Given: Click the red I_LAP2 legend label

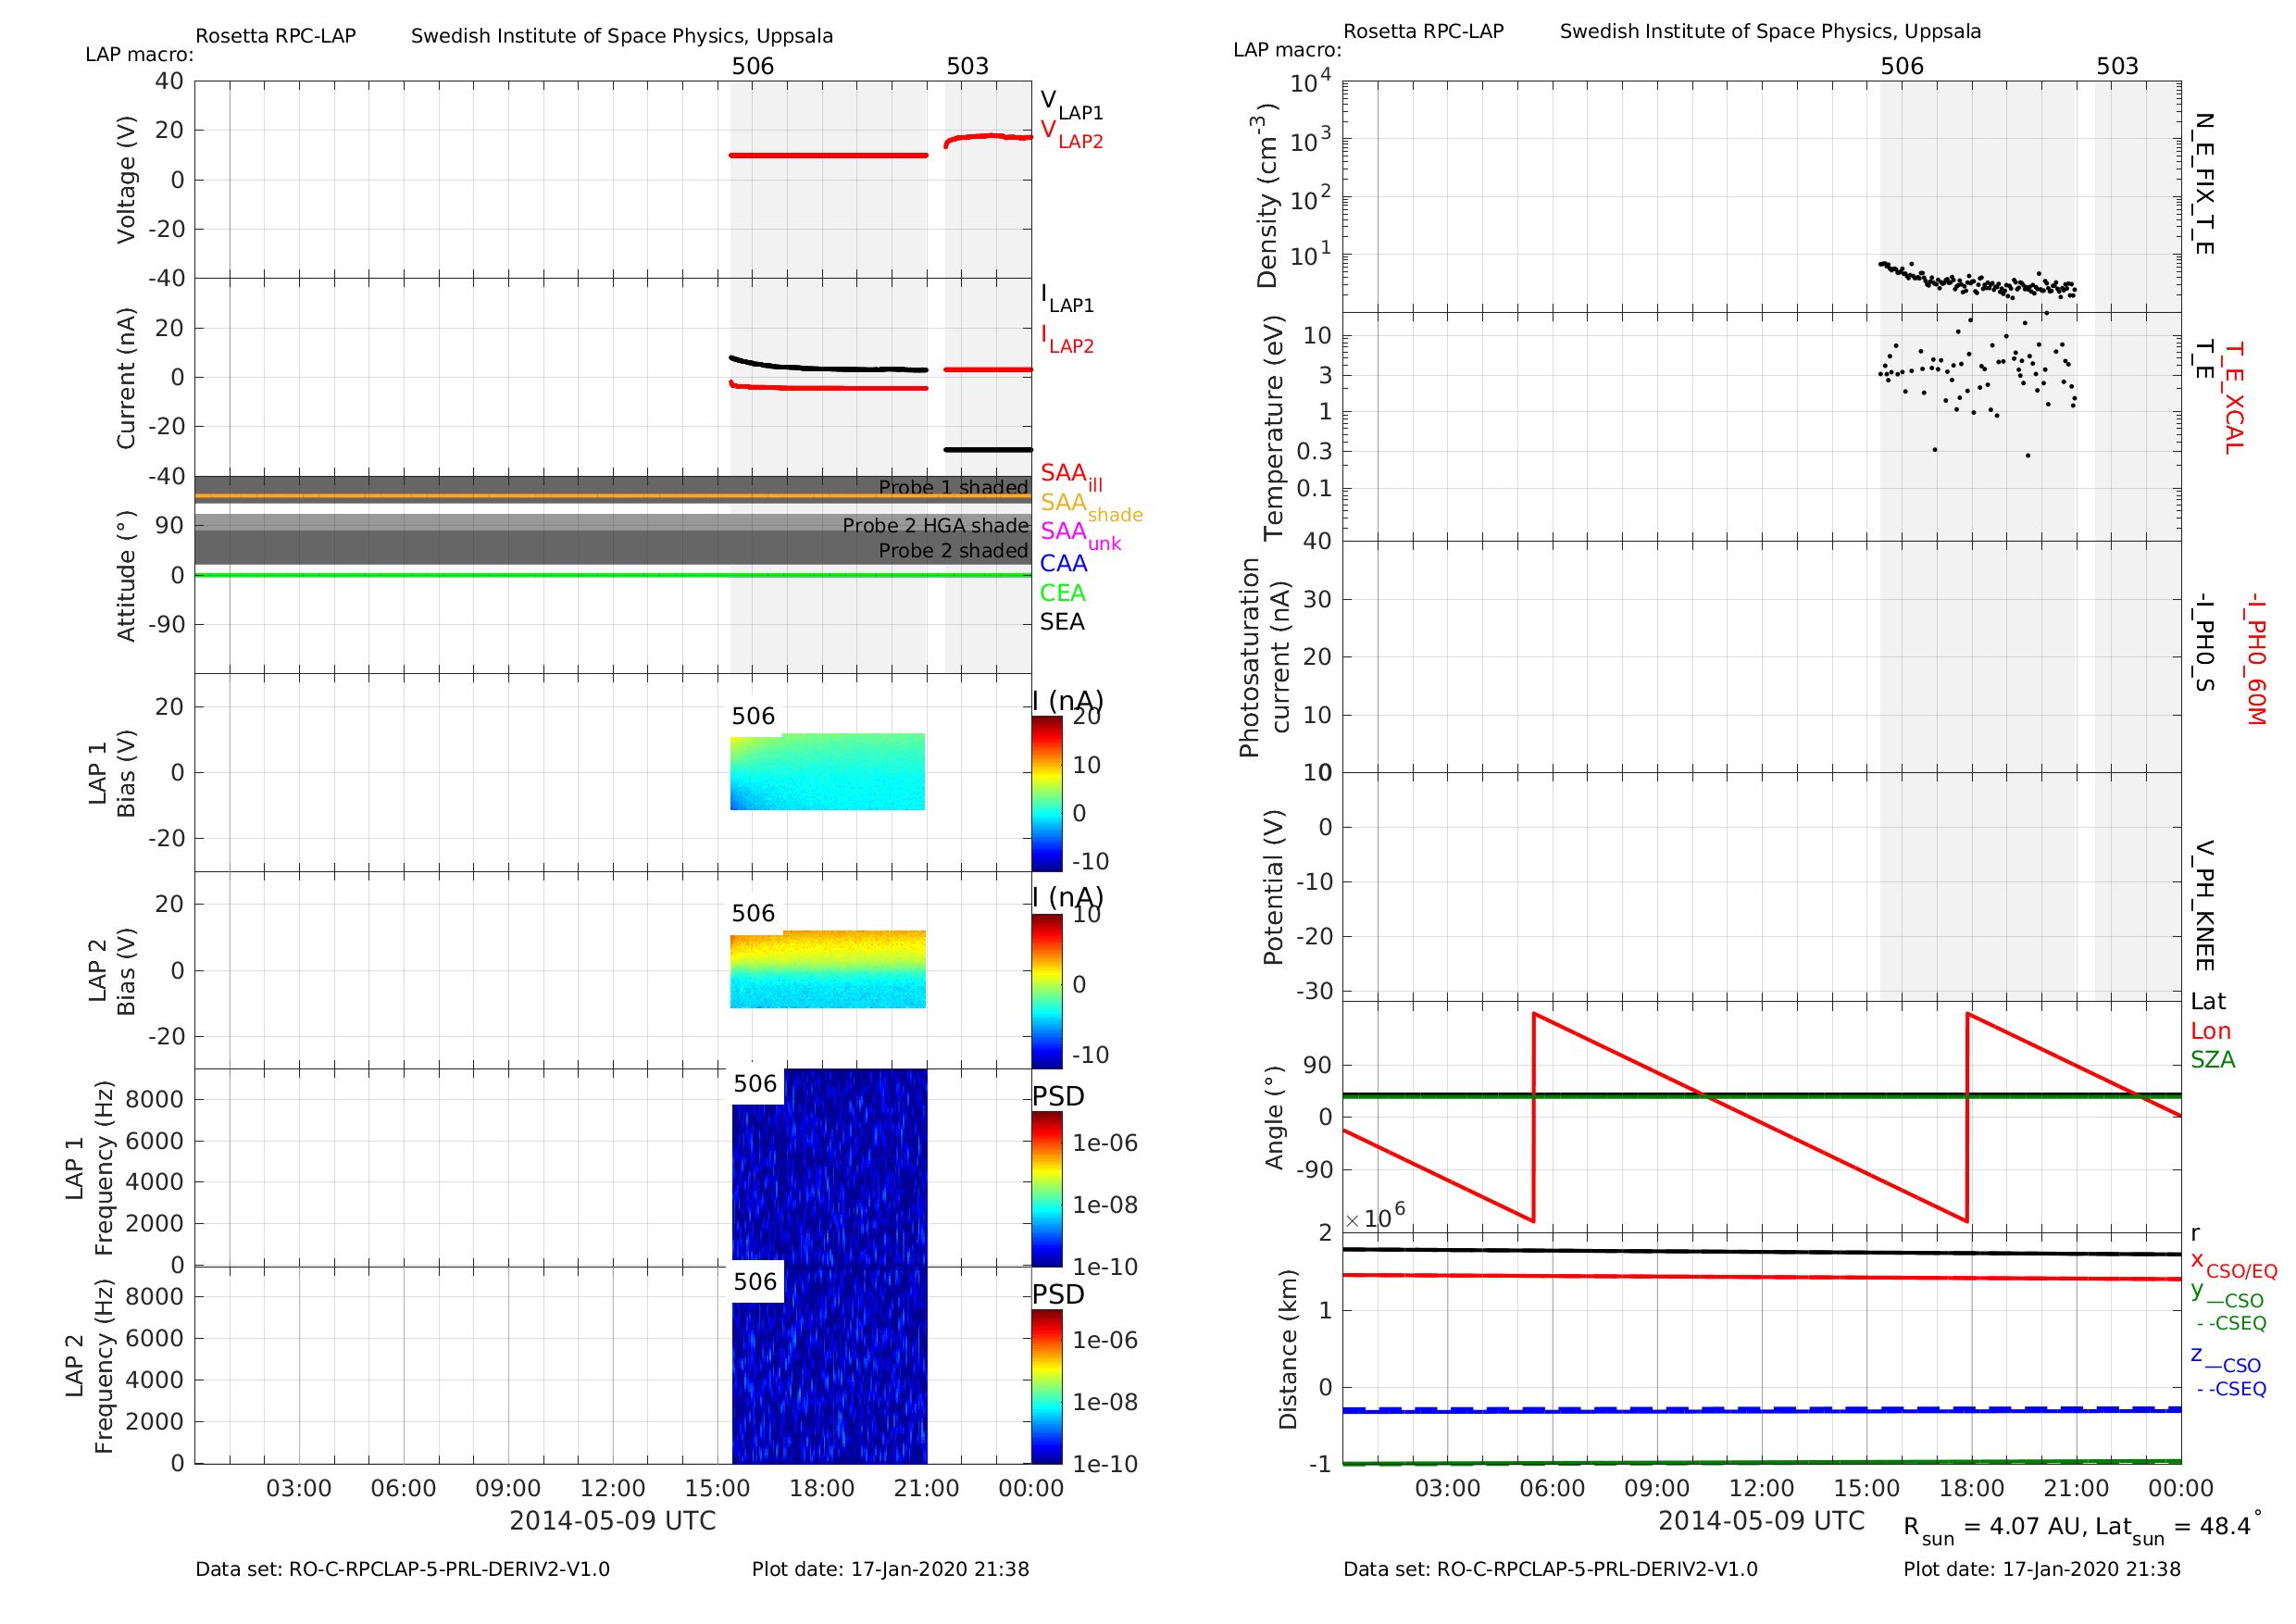Looking at the screenshot, I should click(1067, 339).
